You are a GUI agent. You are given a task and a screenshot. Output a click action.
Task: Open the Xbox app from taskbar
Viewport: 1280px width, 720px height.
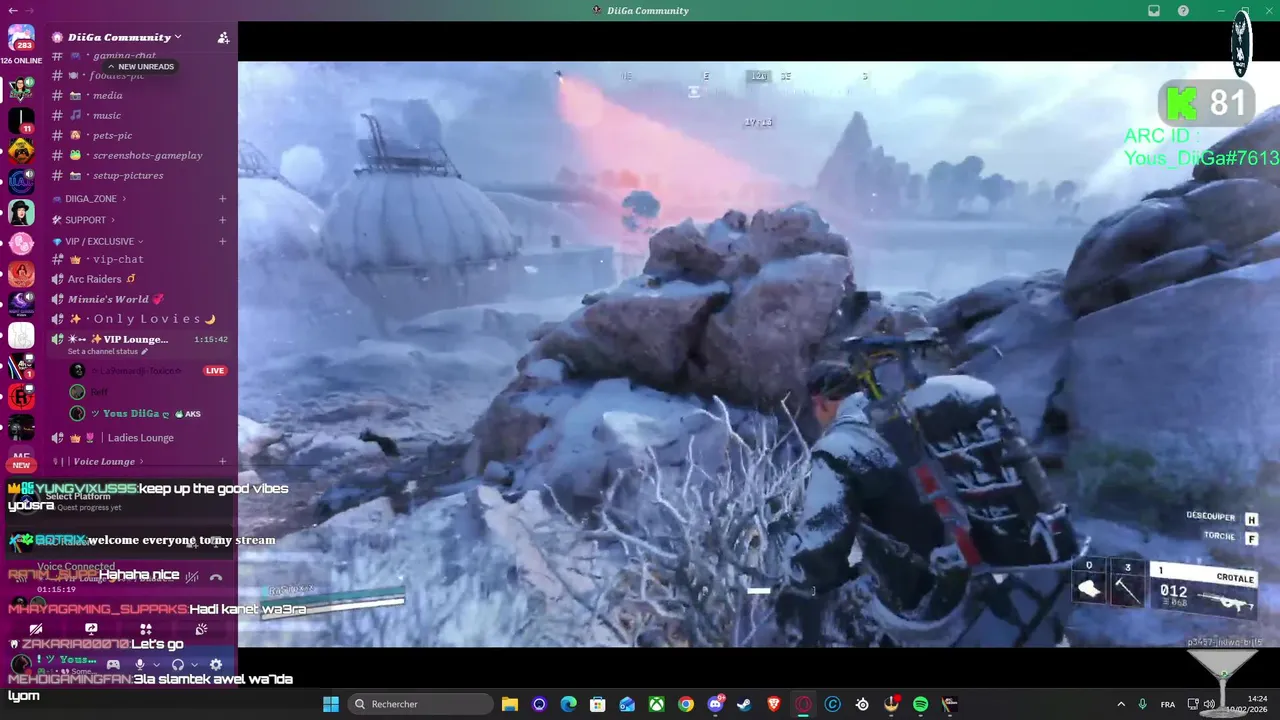point(656,704)
